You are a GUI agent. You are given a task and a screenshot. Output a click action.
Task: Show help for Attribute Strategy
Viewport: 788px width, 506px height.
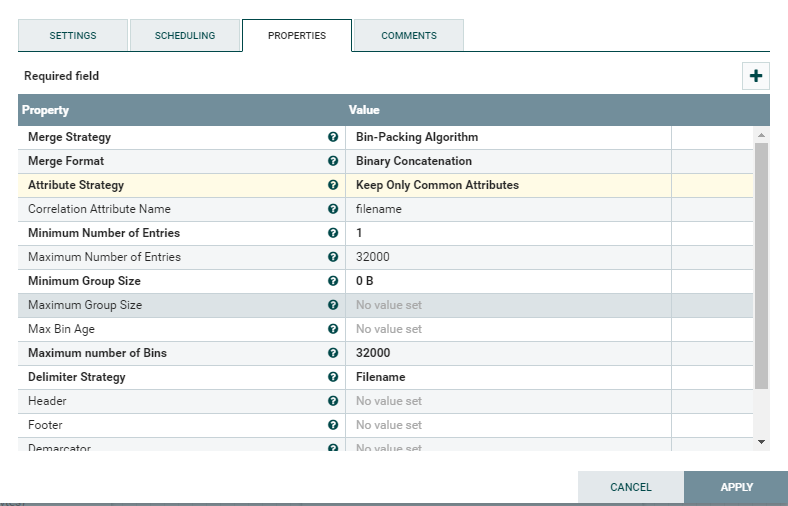click(333, 185)
